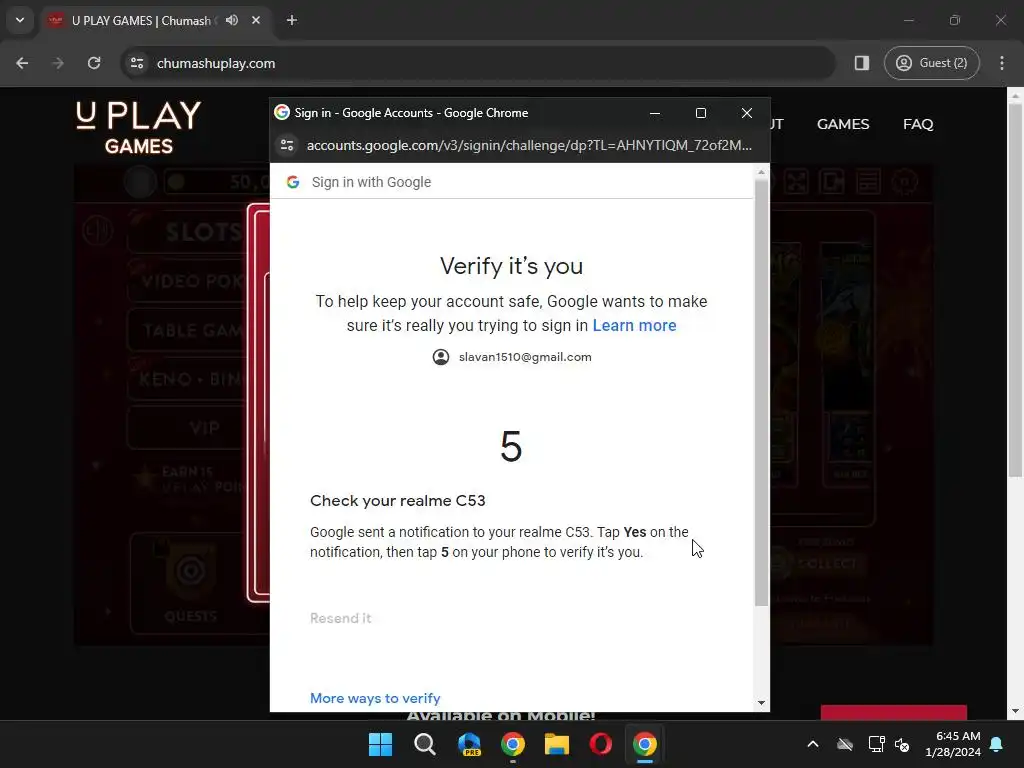This screenshot has width=1024, height=768.
Task: Go forward in main browser
Action: 58,63
